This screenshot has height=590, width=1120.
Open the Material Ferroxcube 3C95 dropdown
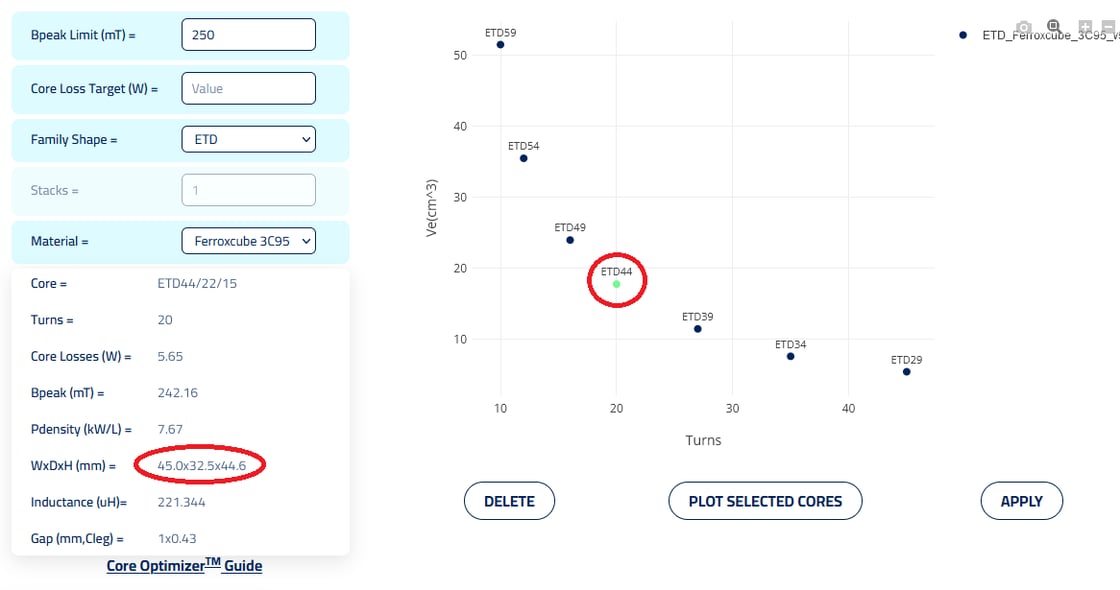[x=249, y=241]
